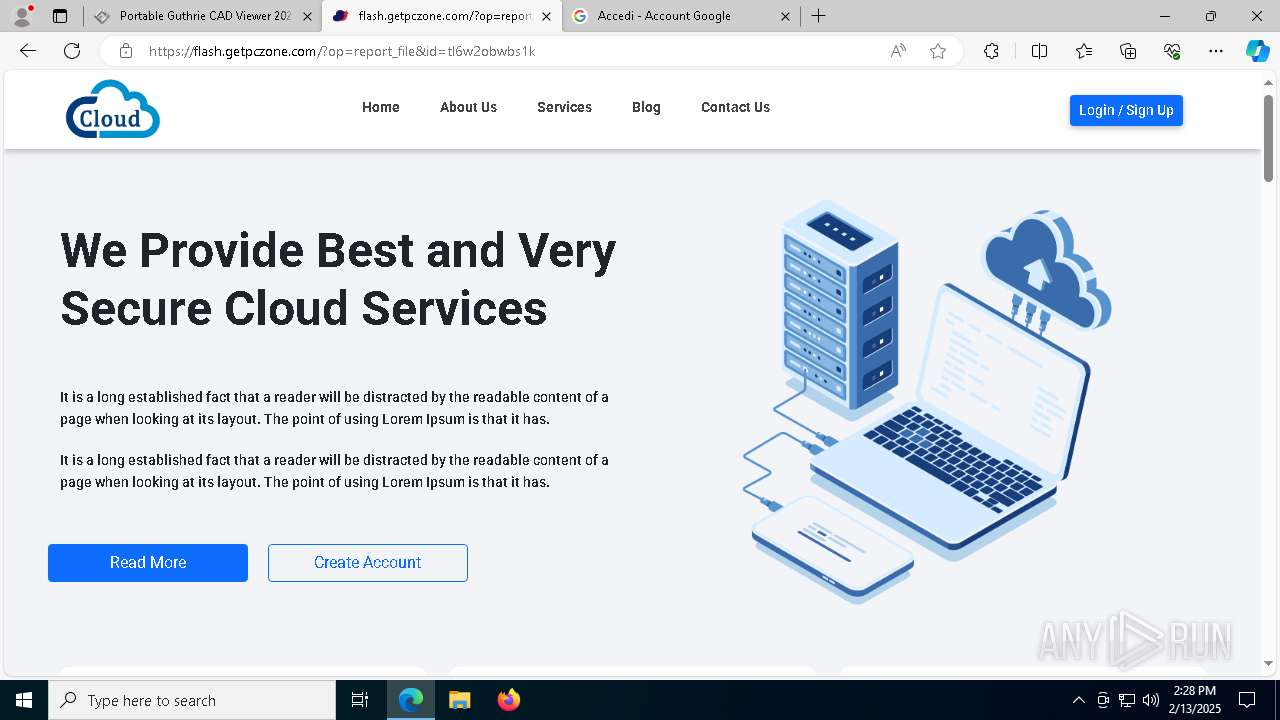
Task: Click the Type here to search box
Action: coord(192,700)
